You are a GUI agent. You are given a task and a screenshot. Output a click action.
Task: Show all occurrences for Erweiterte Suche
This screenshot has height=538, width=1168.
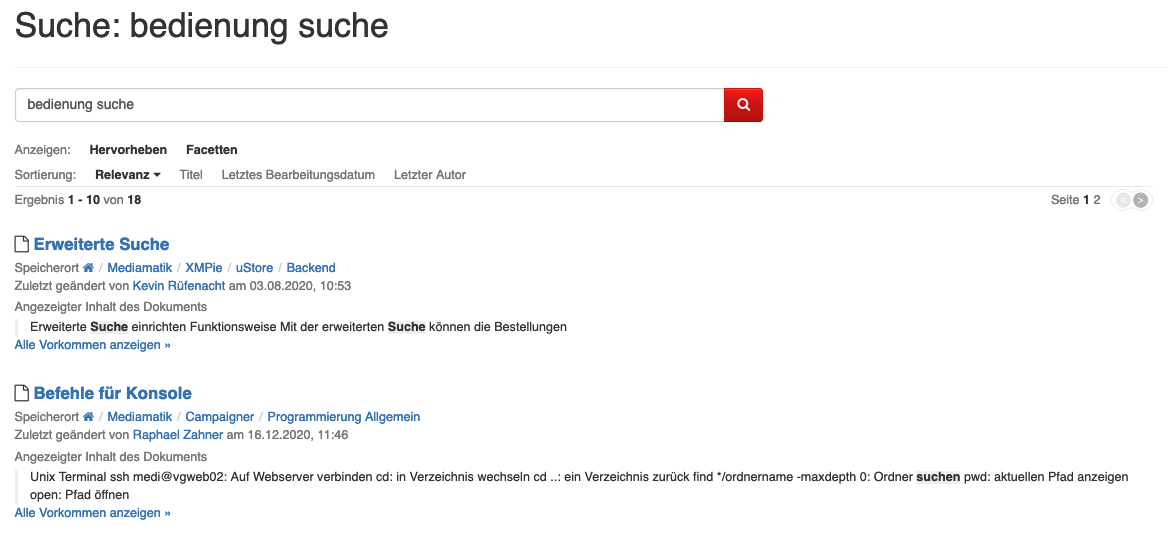(92, 345)
